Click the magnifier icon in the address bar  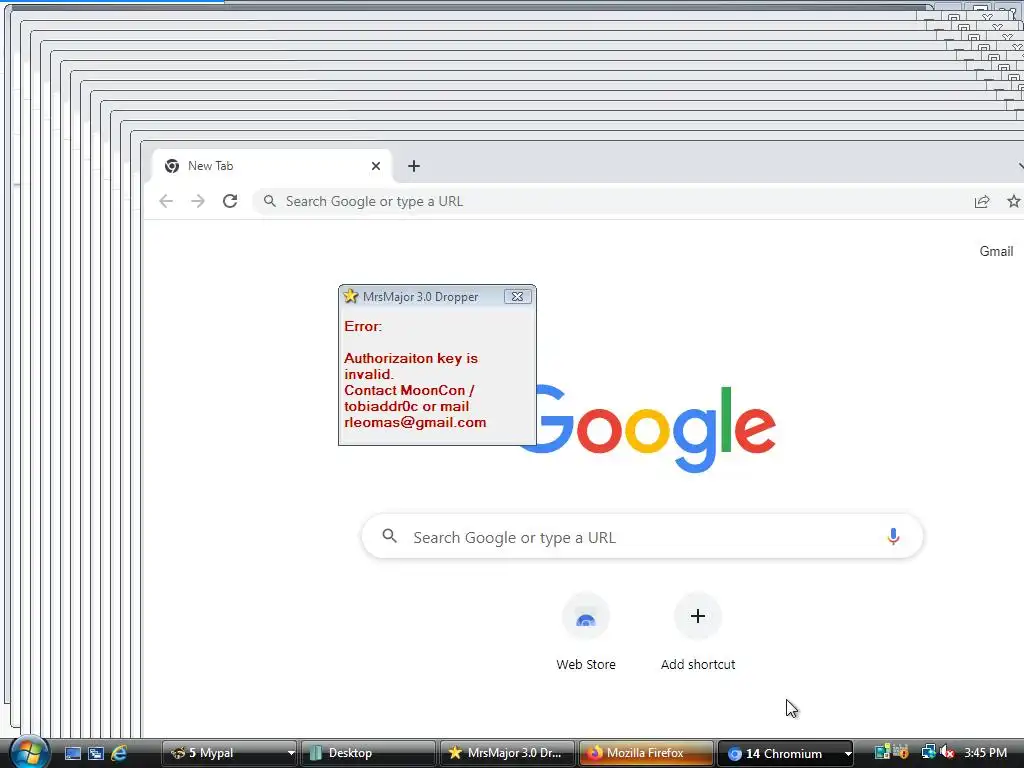(x=270, y=201)
